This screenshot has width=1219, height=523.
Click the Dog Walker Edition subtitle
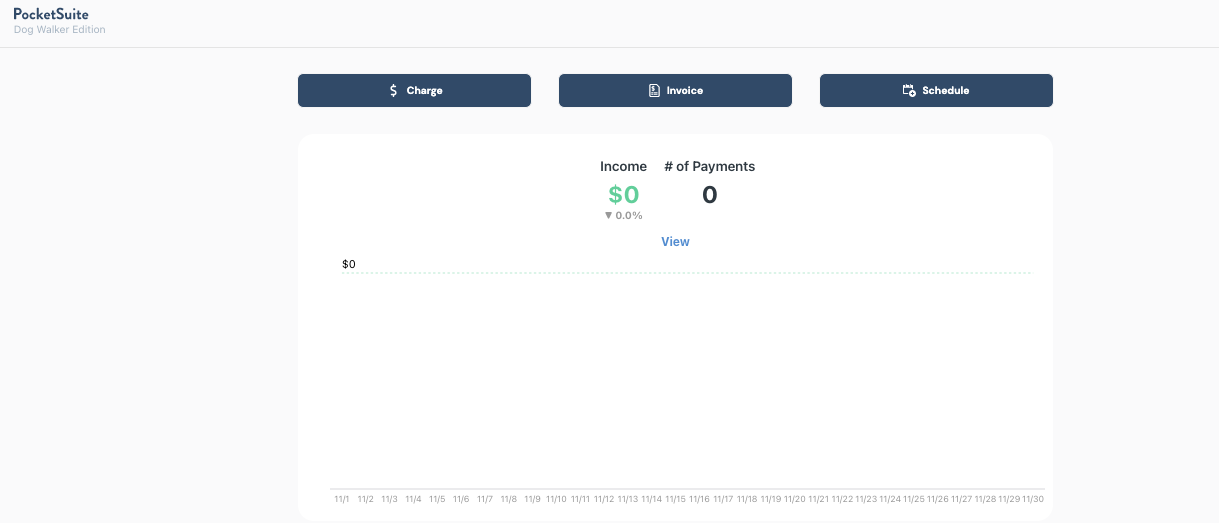click(x=60, y=30)
